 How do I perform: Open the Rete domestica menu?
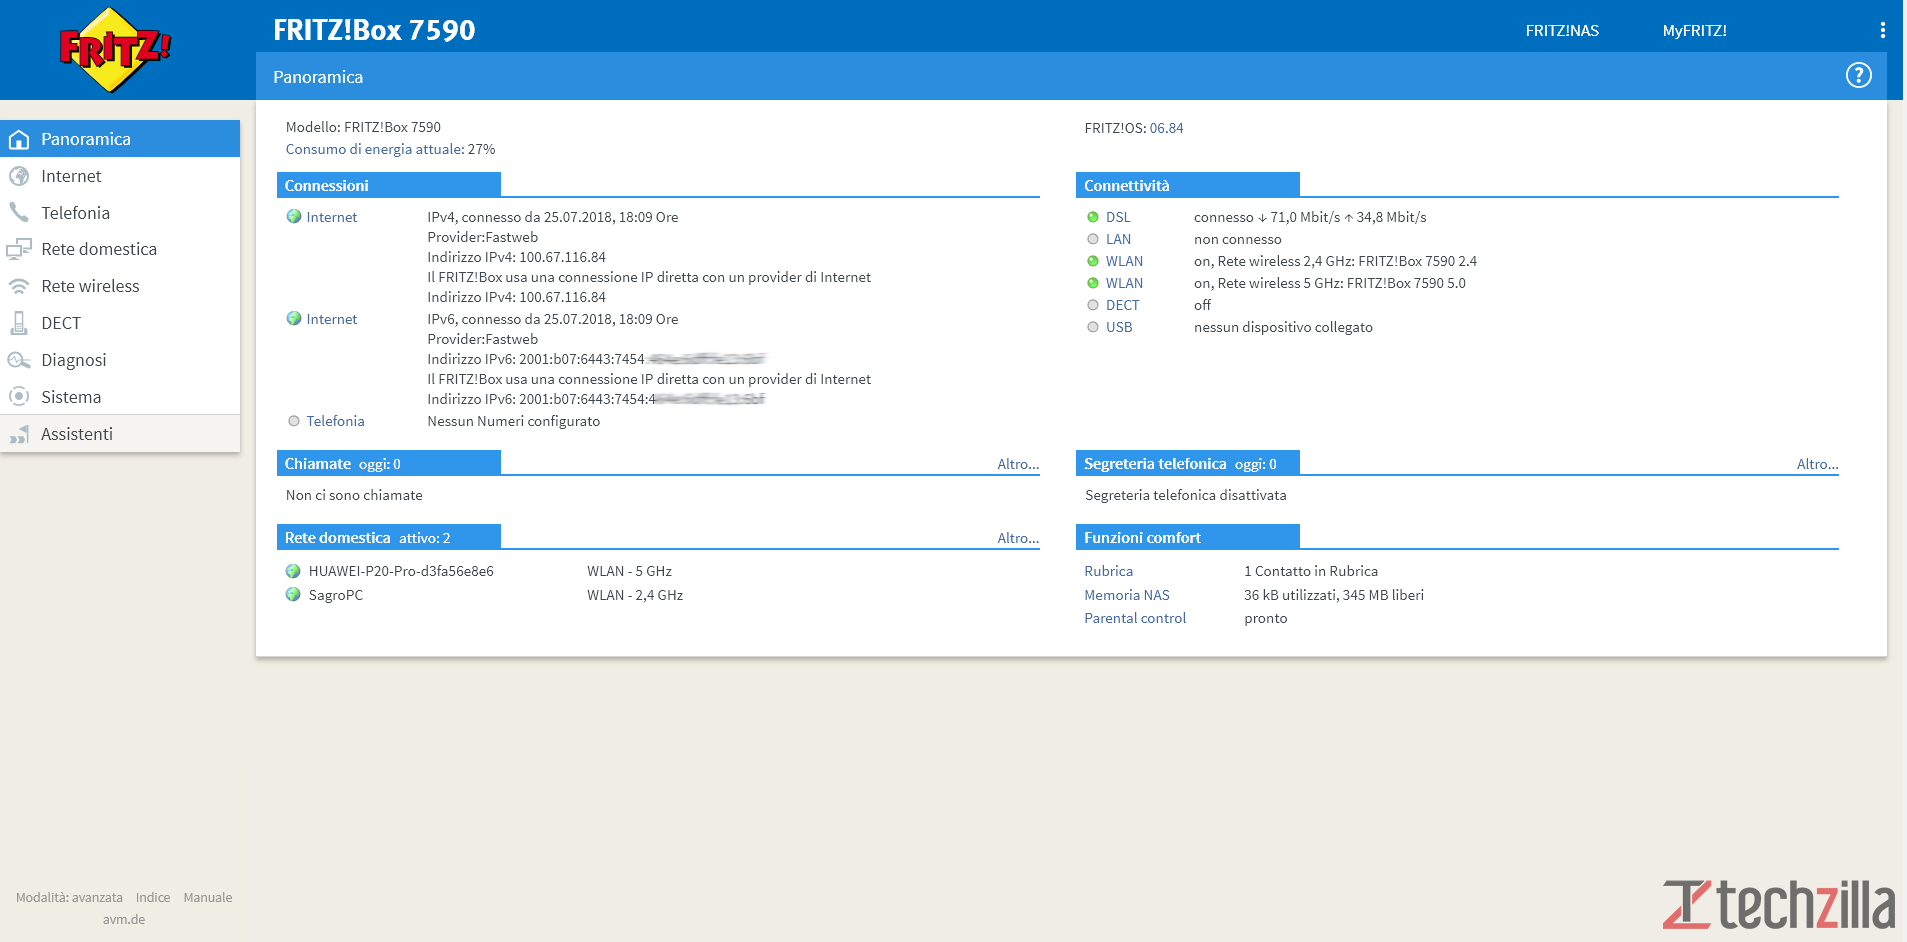pyautogui.click(x=98, y=249)
